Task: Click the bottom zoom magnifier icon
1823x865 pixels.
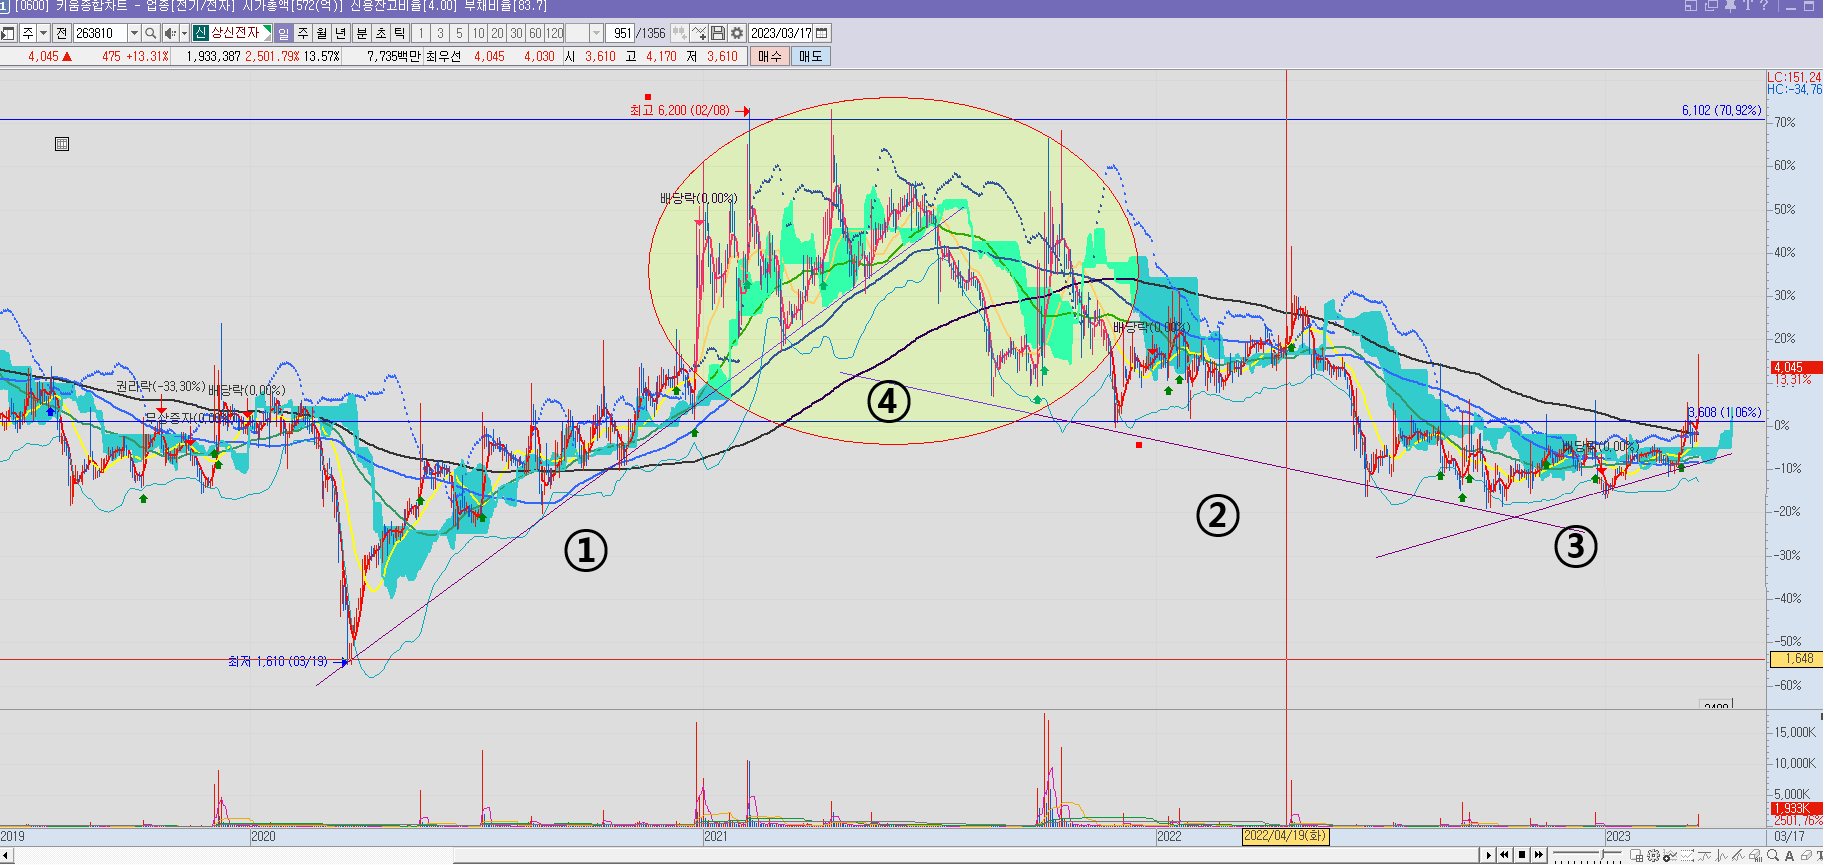Action: (x=1773, y=855)
